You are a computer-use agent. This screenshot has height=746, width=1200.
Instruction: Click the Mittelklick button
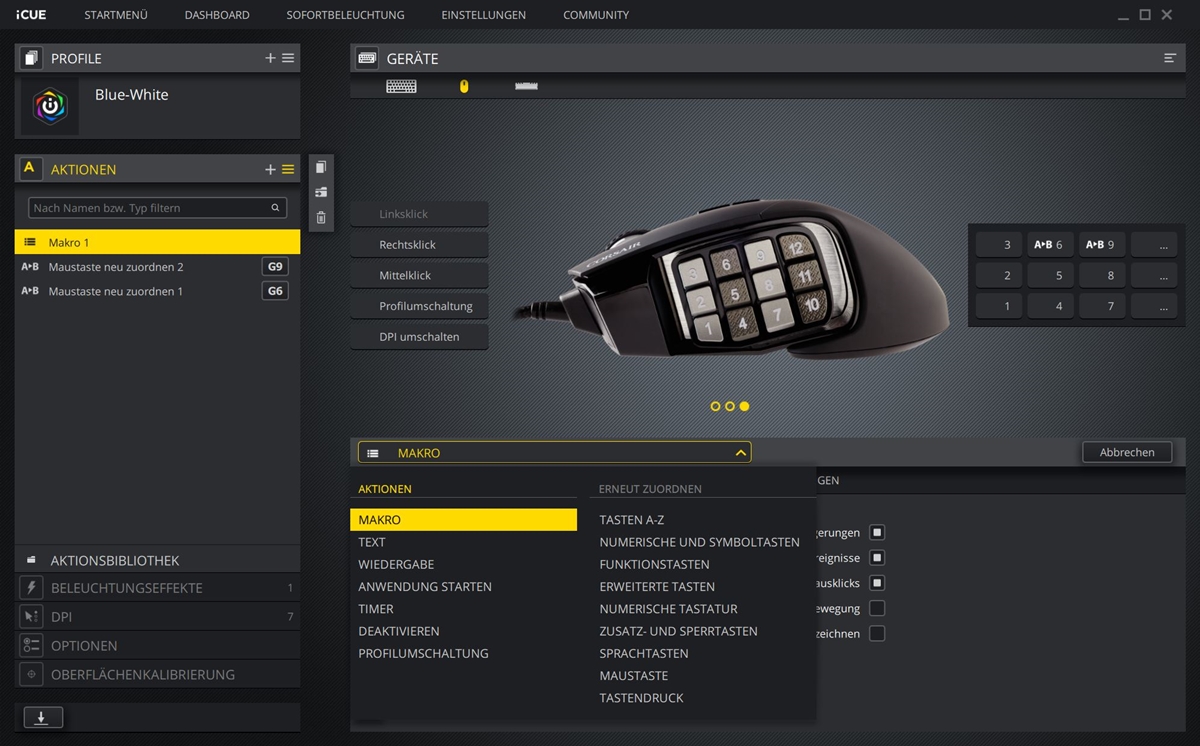419,275
